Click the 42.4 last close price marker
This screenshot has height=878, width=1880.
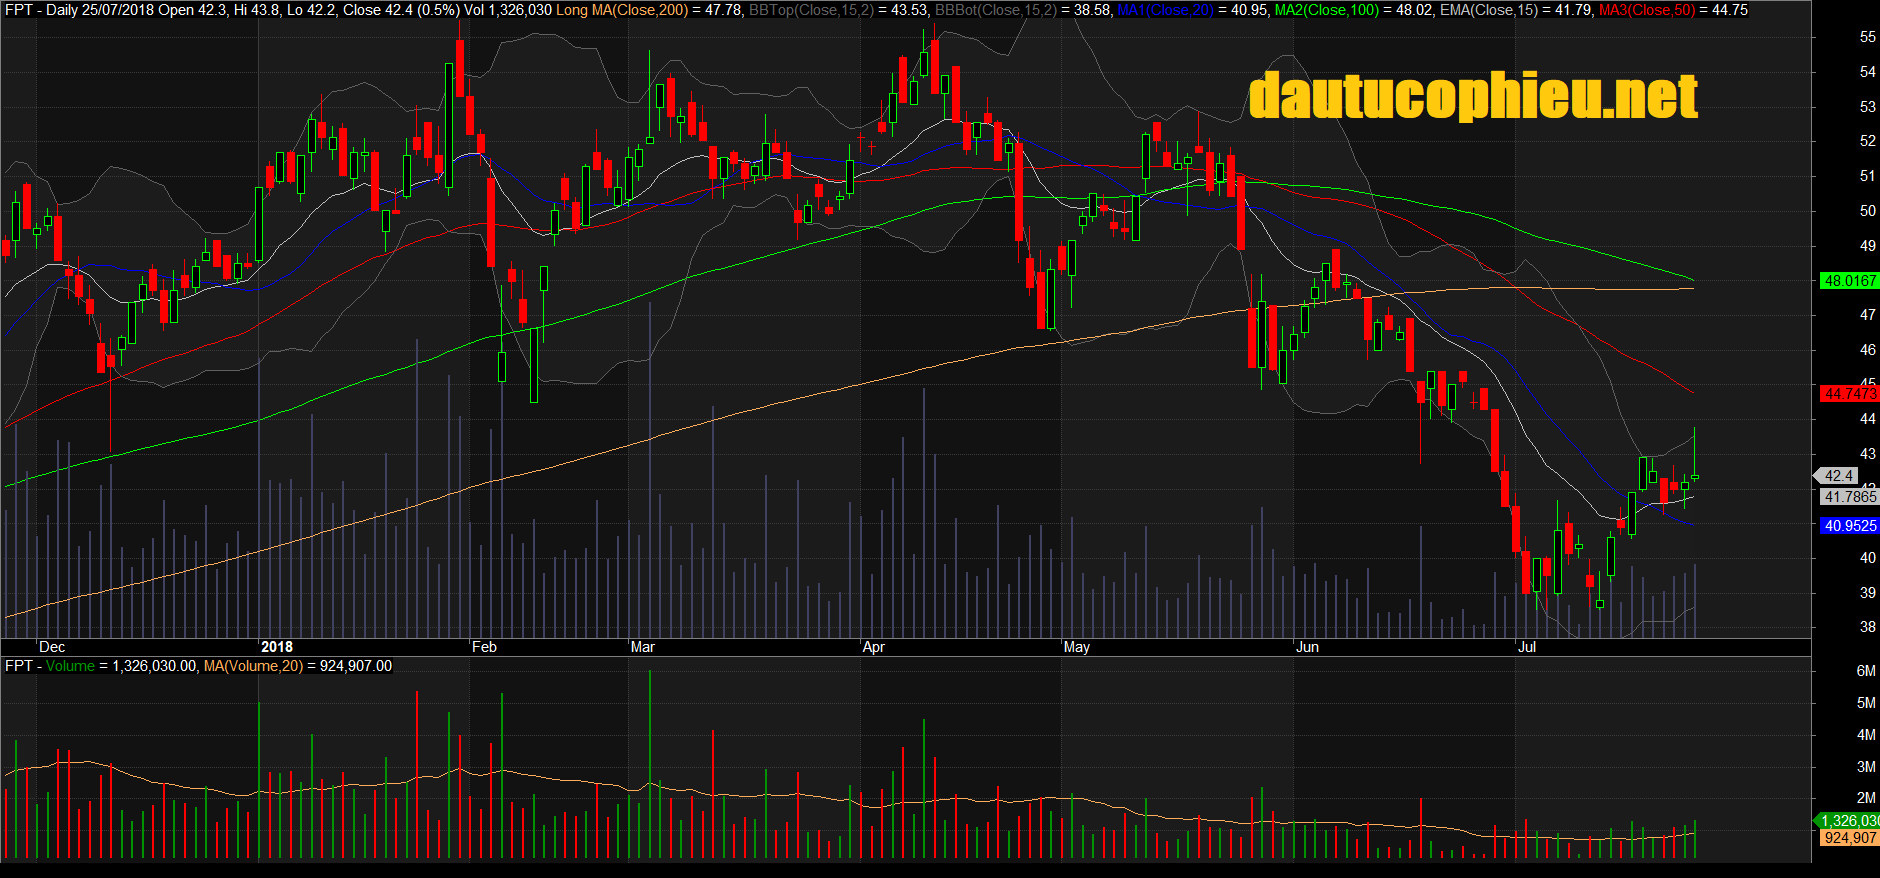coord(1839,476)
